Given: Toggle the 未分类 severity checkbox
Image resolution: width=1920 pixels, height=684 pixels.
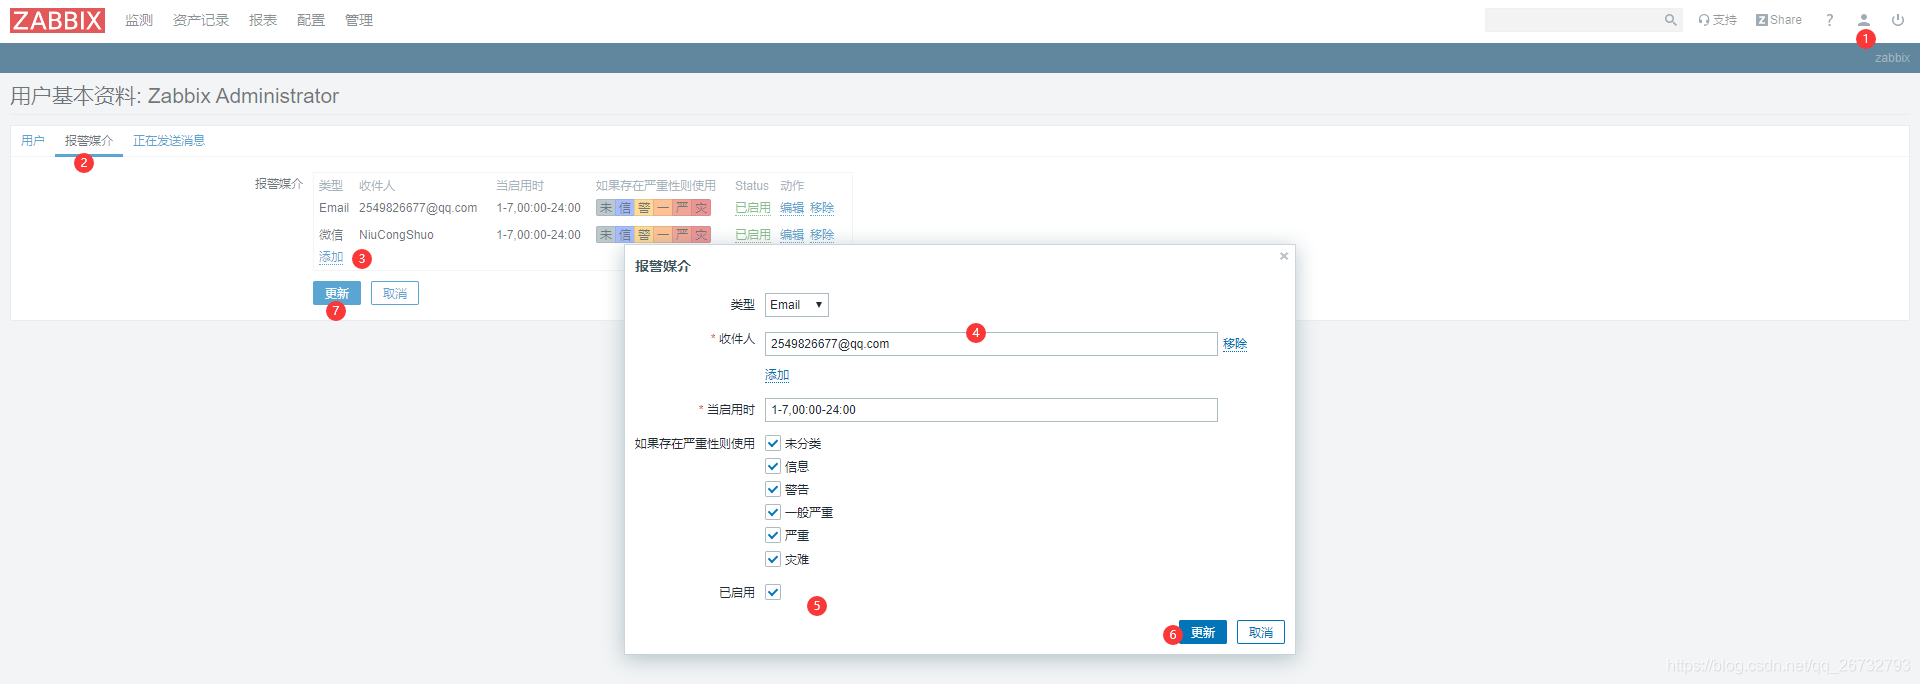Looking at the screenshot, I should coord(773,443).
